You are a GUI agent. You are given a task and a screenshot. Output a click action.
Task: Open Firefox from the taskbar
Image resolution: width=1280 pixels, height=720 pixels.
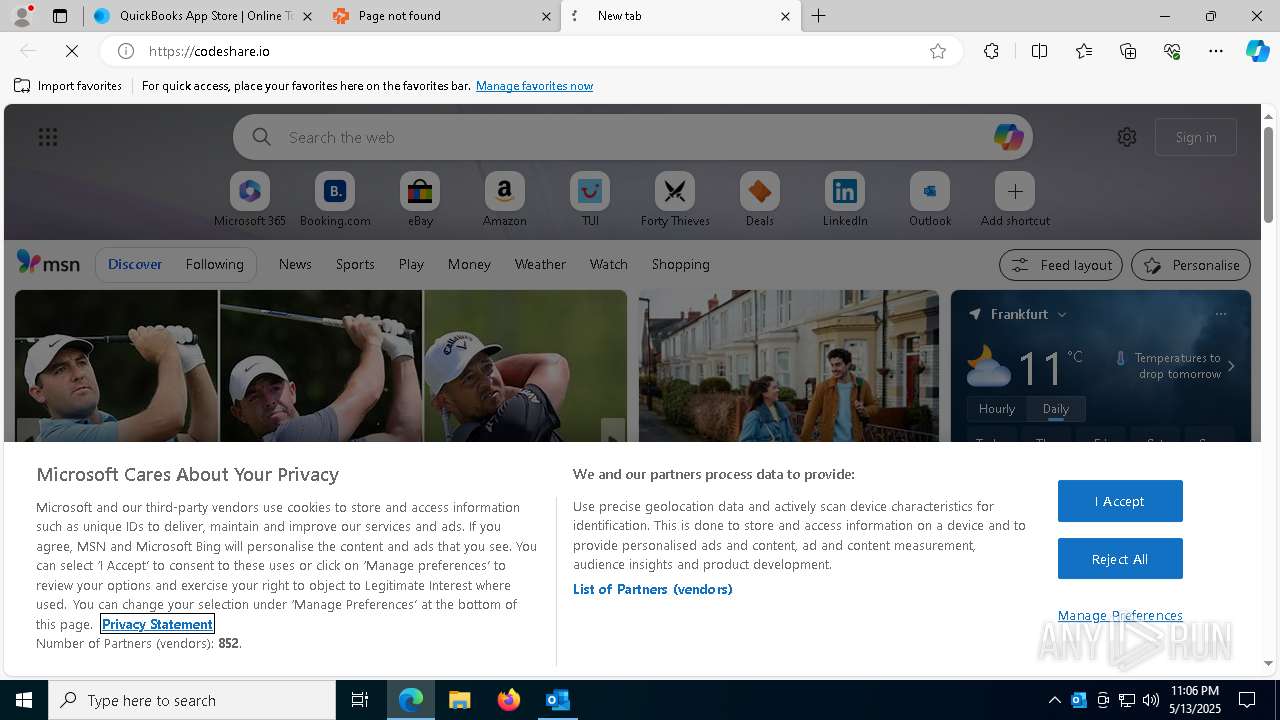[x=509, y=700]
